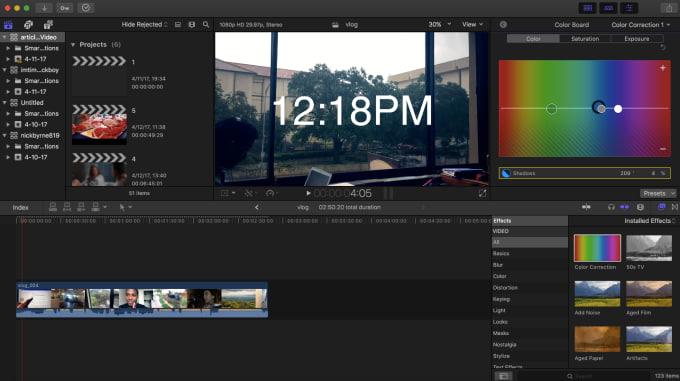Switch to the Color tab

pyautogui.click(x=533, y=39)
